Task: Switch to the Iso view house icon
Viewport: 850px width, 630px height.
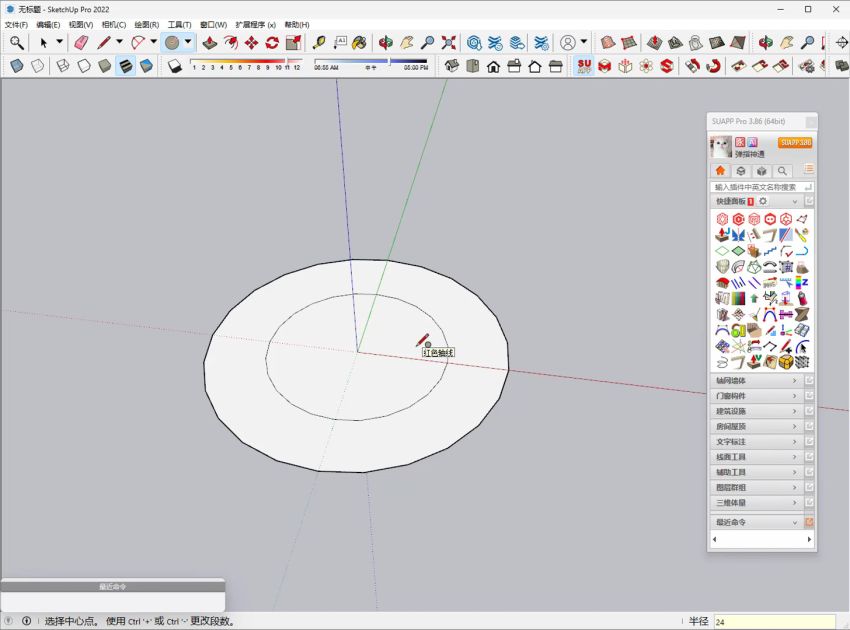Action: (x=452, y=66)
